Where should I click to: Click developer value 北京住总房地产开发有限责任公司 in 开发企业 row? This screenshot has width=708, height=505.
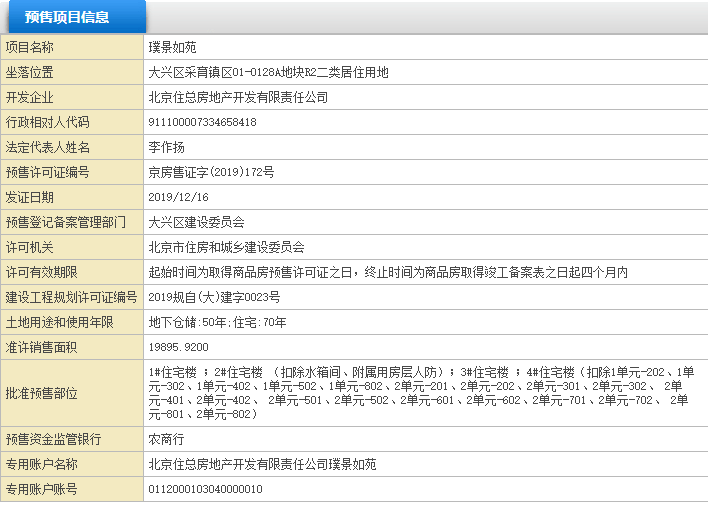pos(238,97)
